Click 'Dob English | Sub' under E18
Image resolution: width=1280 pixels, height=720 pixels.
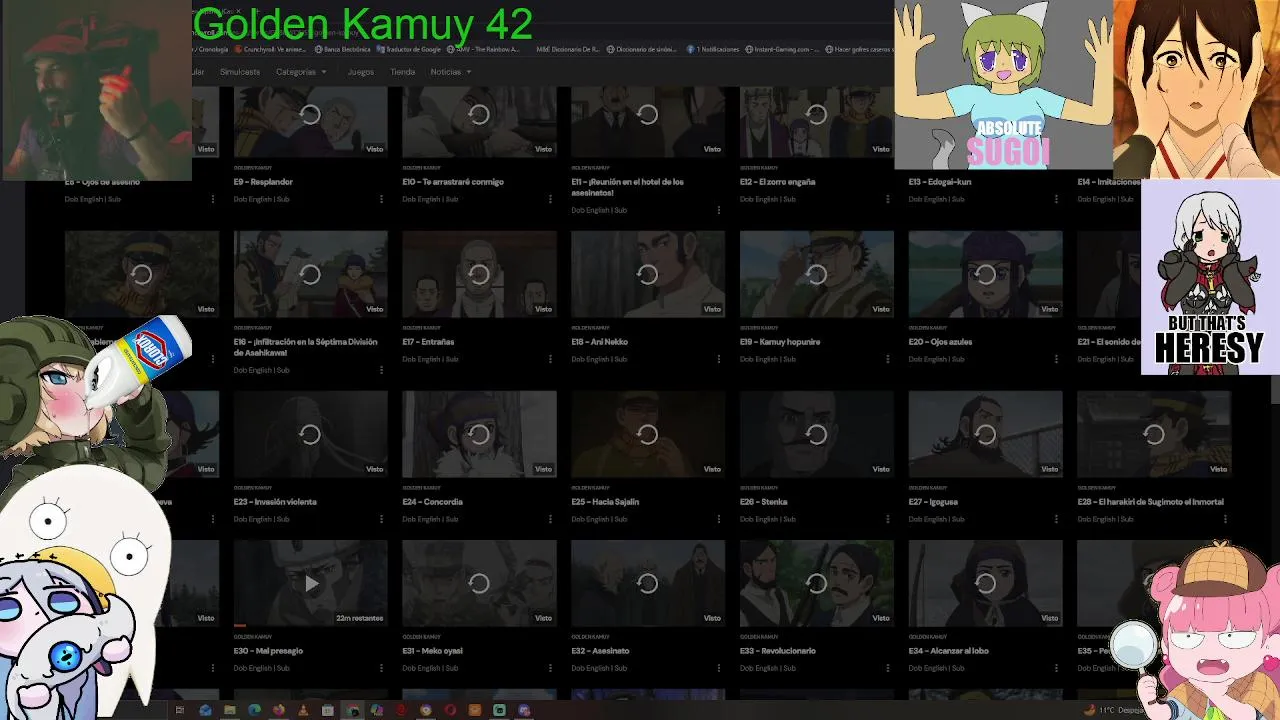pos(599,359)
